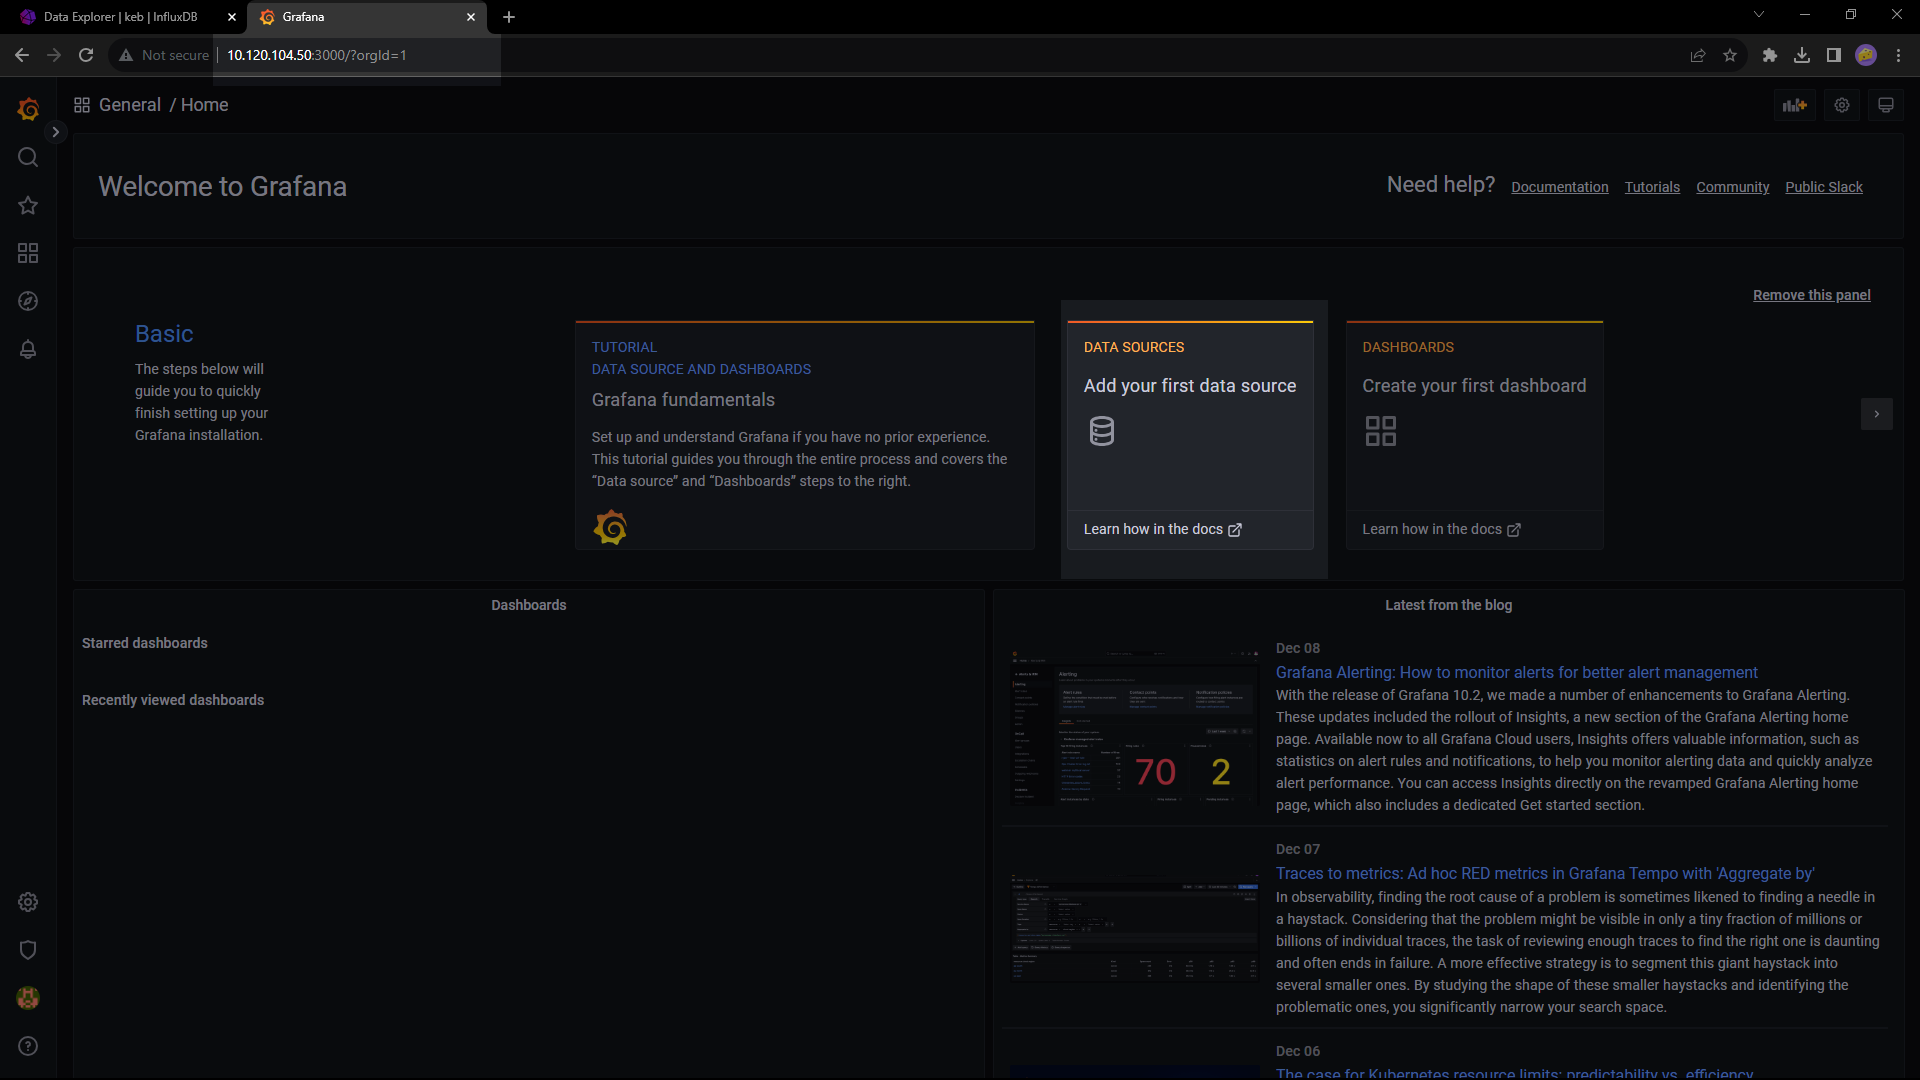The image size is (1920, 1080).
Task: Open Chrome tab search dropdown arrow
Action: click(1759, 15)
